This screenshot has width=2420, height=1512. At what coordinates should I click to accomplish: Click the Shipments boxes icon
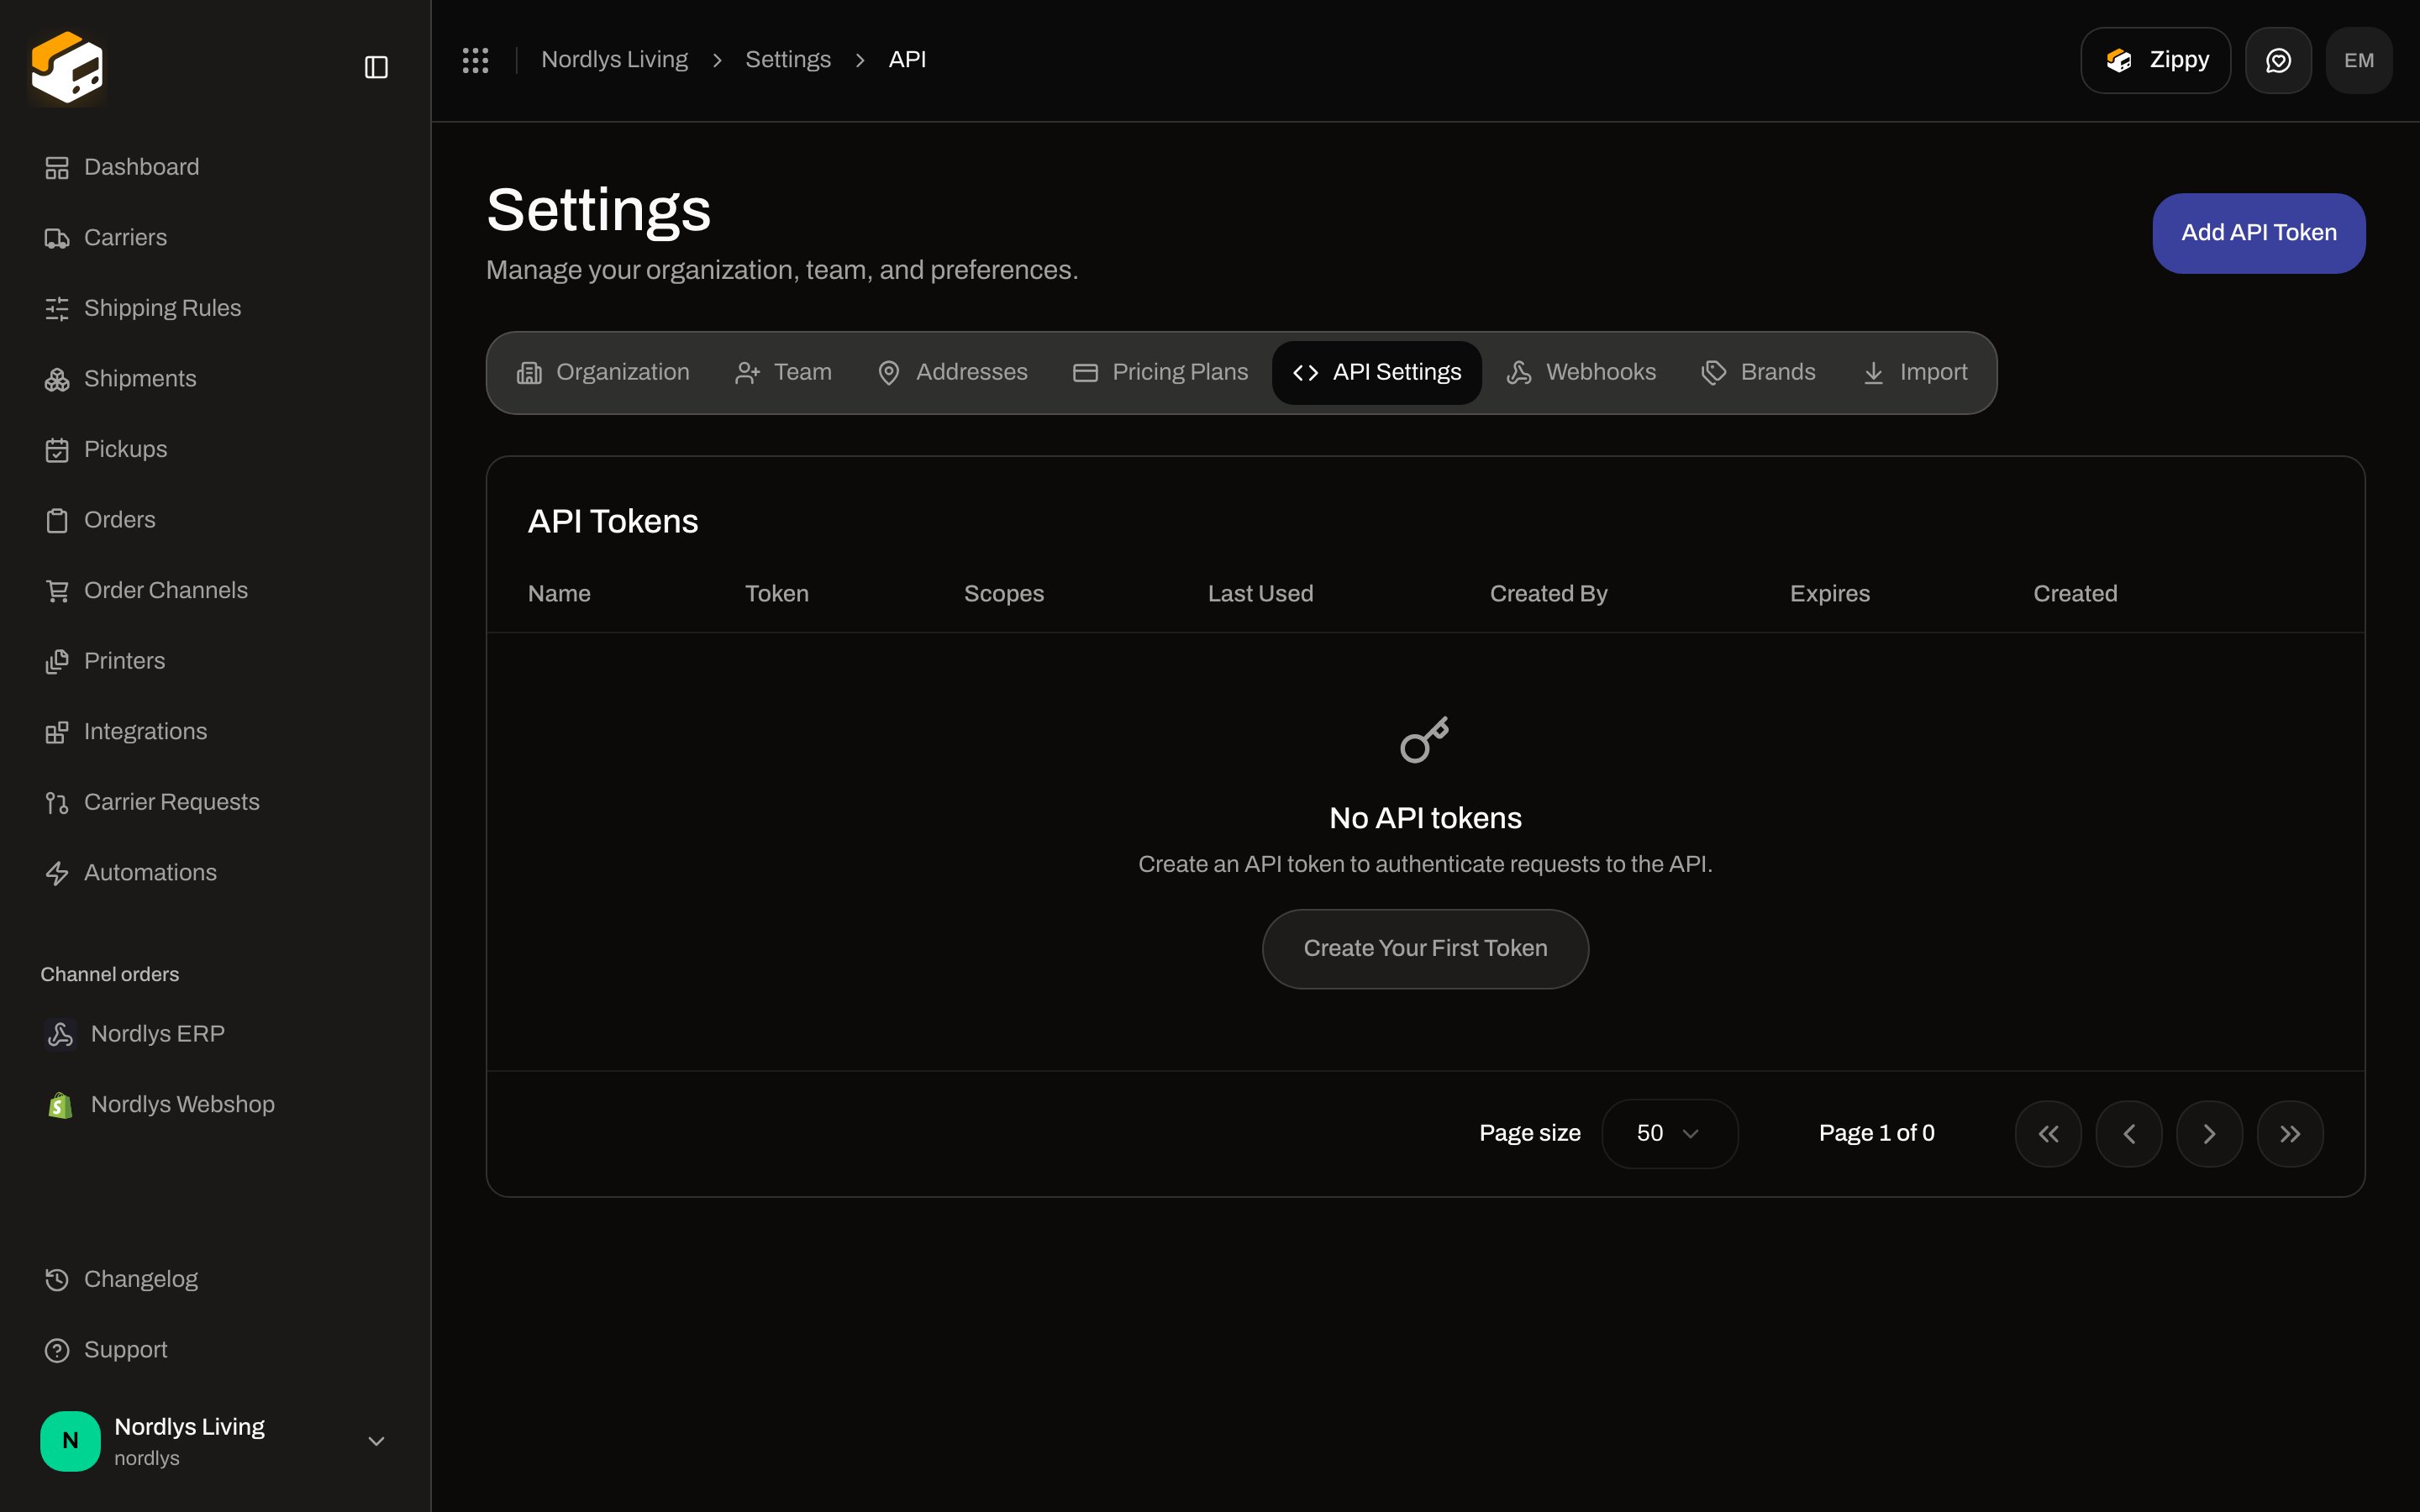[x=57, y=379]
